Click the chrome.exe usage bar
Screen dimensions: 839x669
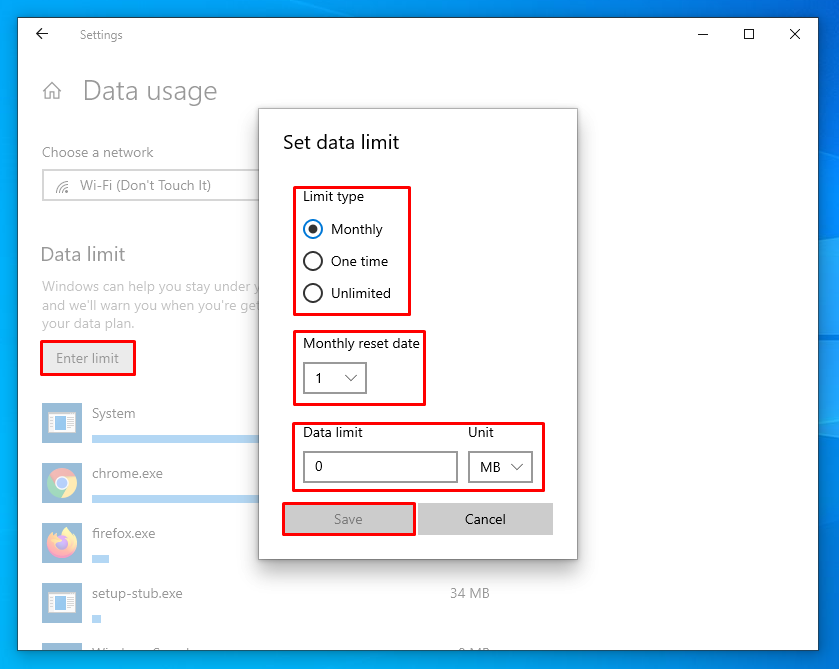click(x=176, y=499)
